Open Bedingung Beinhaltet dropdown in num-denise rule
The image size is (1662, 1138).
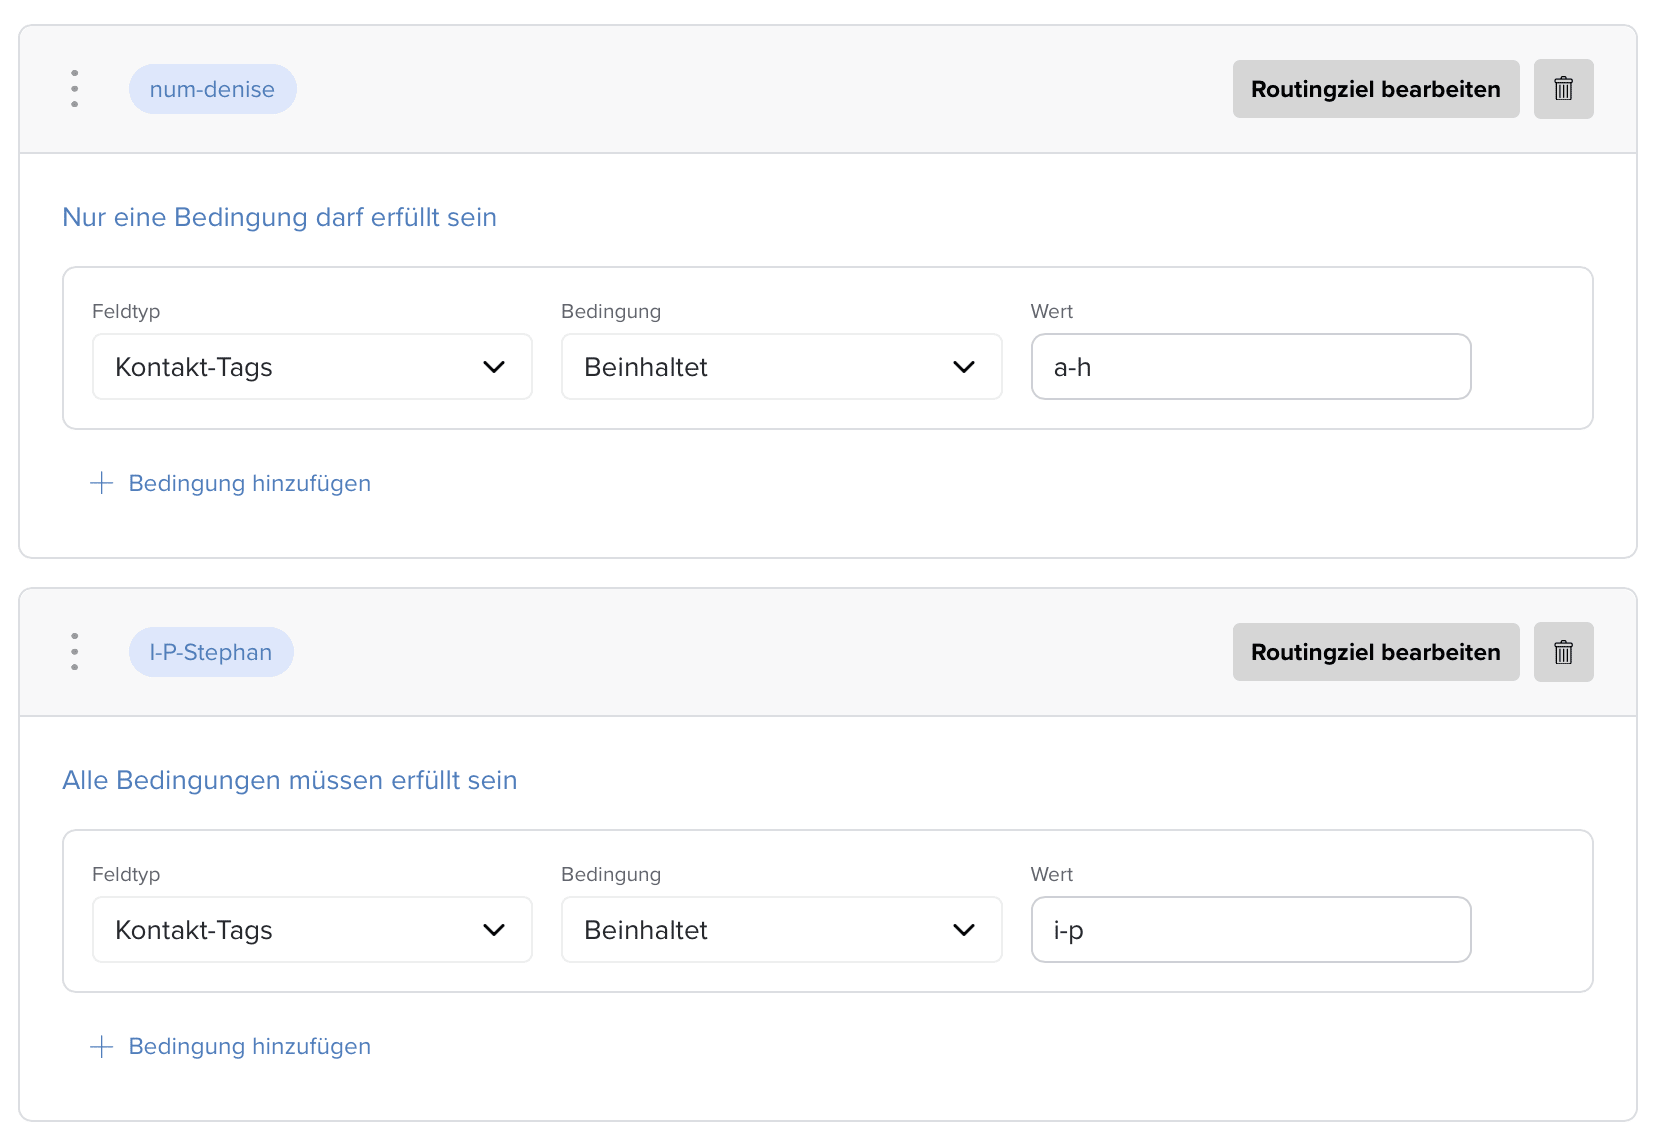[781, 367]
